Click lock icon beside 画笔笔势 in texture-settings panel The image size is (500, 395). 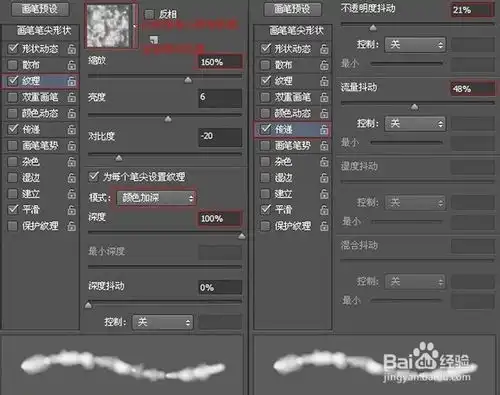[x=72, y=146]
